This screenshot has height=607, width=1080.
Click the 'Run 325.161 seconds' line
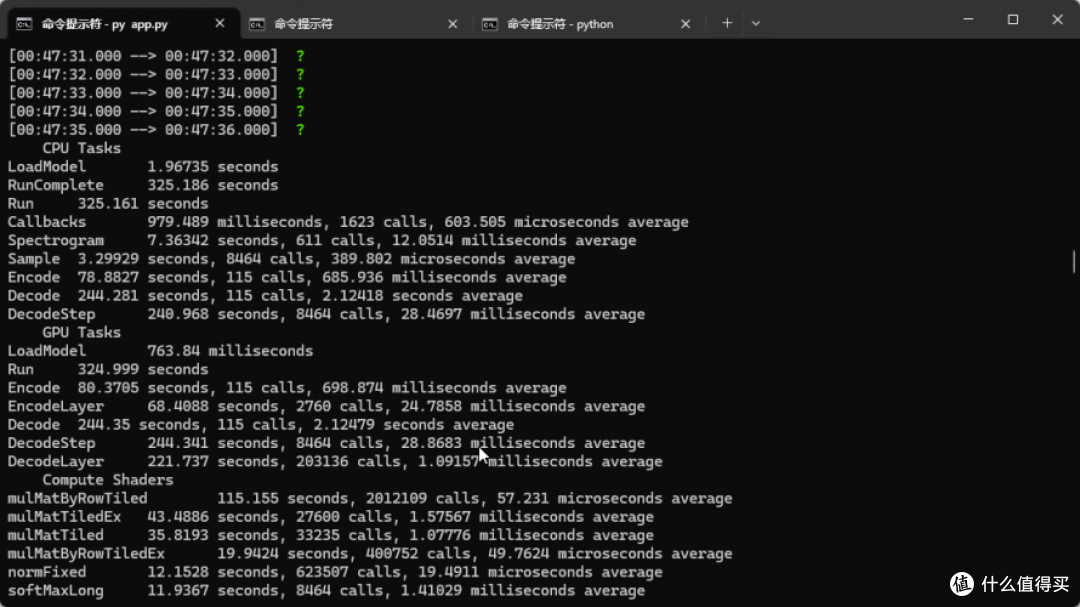pyautogui.click(x=108, y=204)
